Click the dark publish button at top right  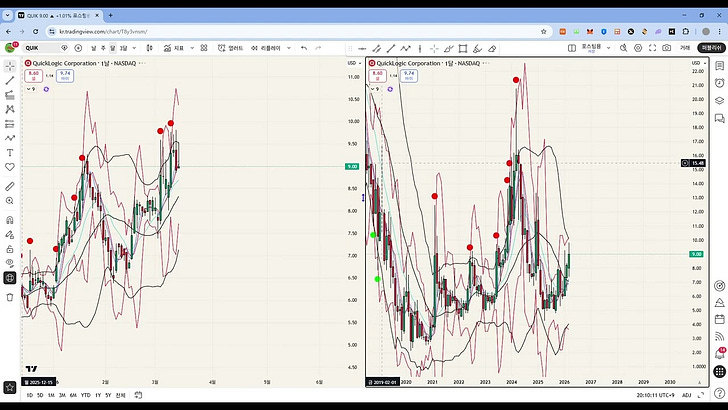coord(711,48)
